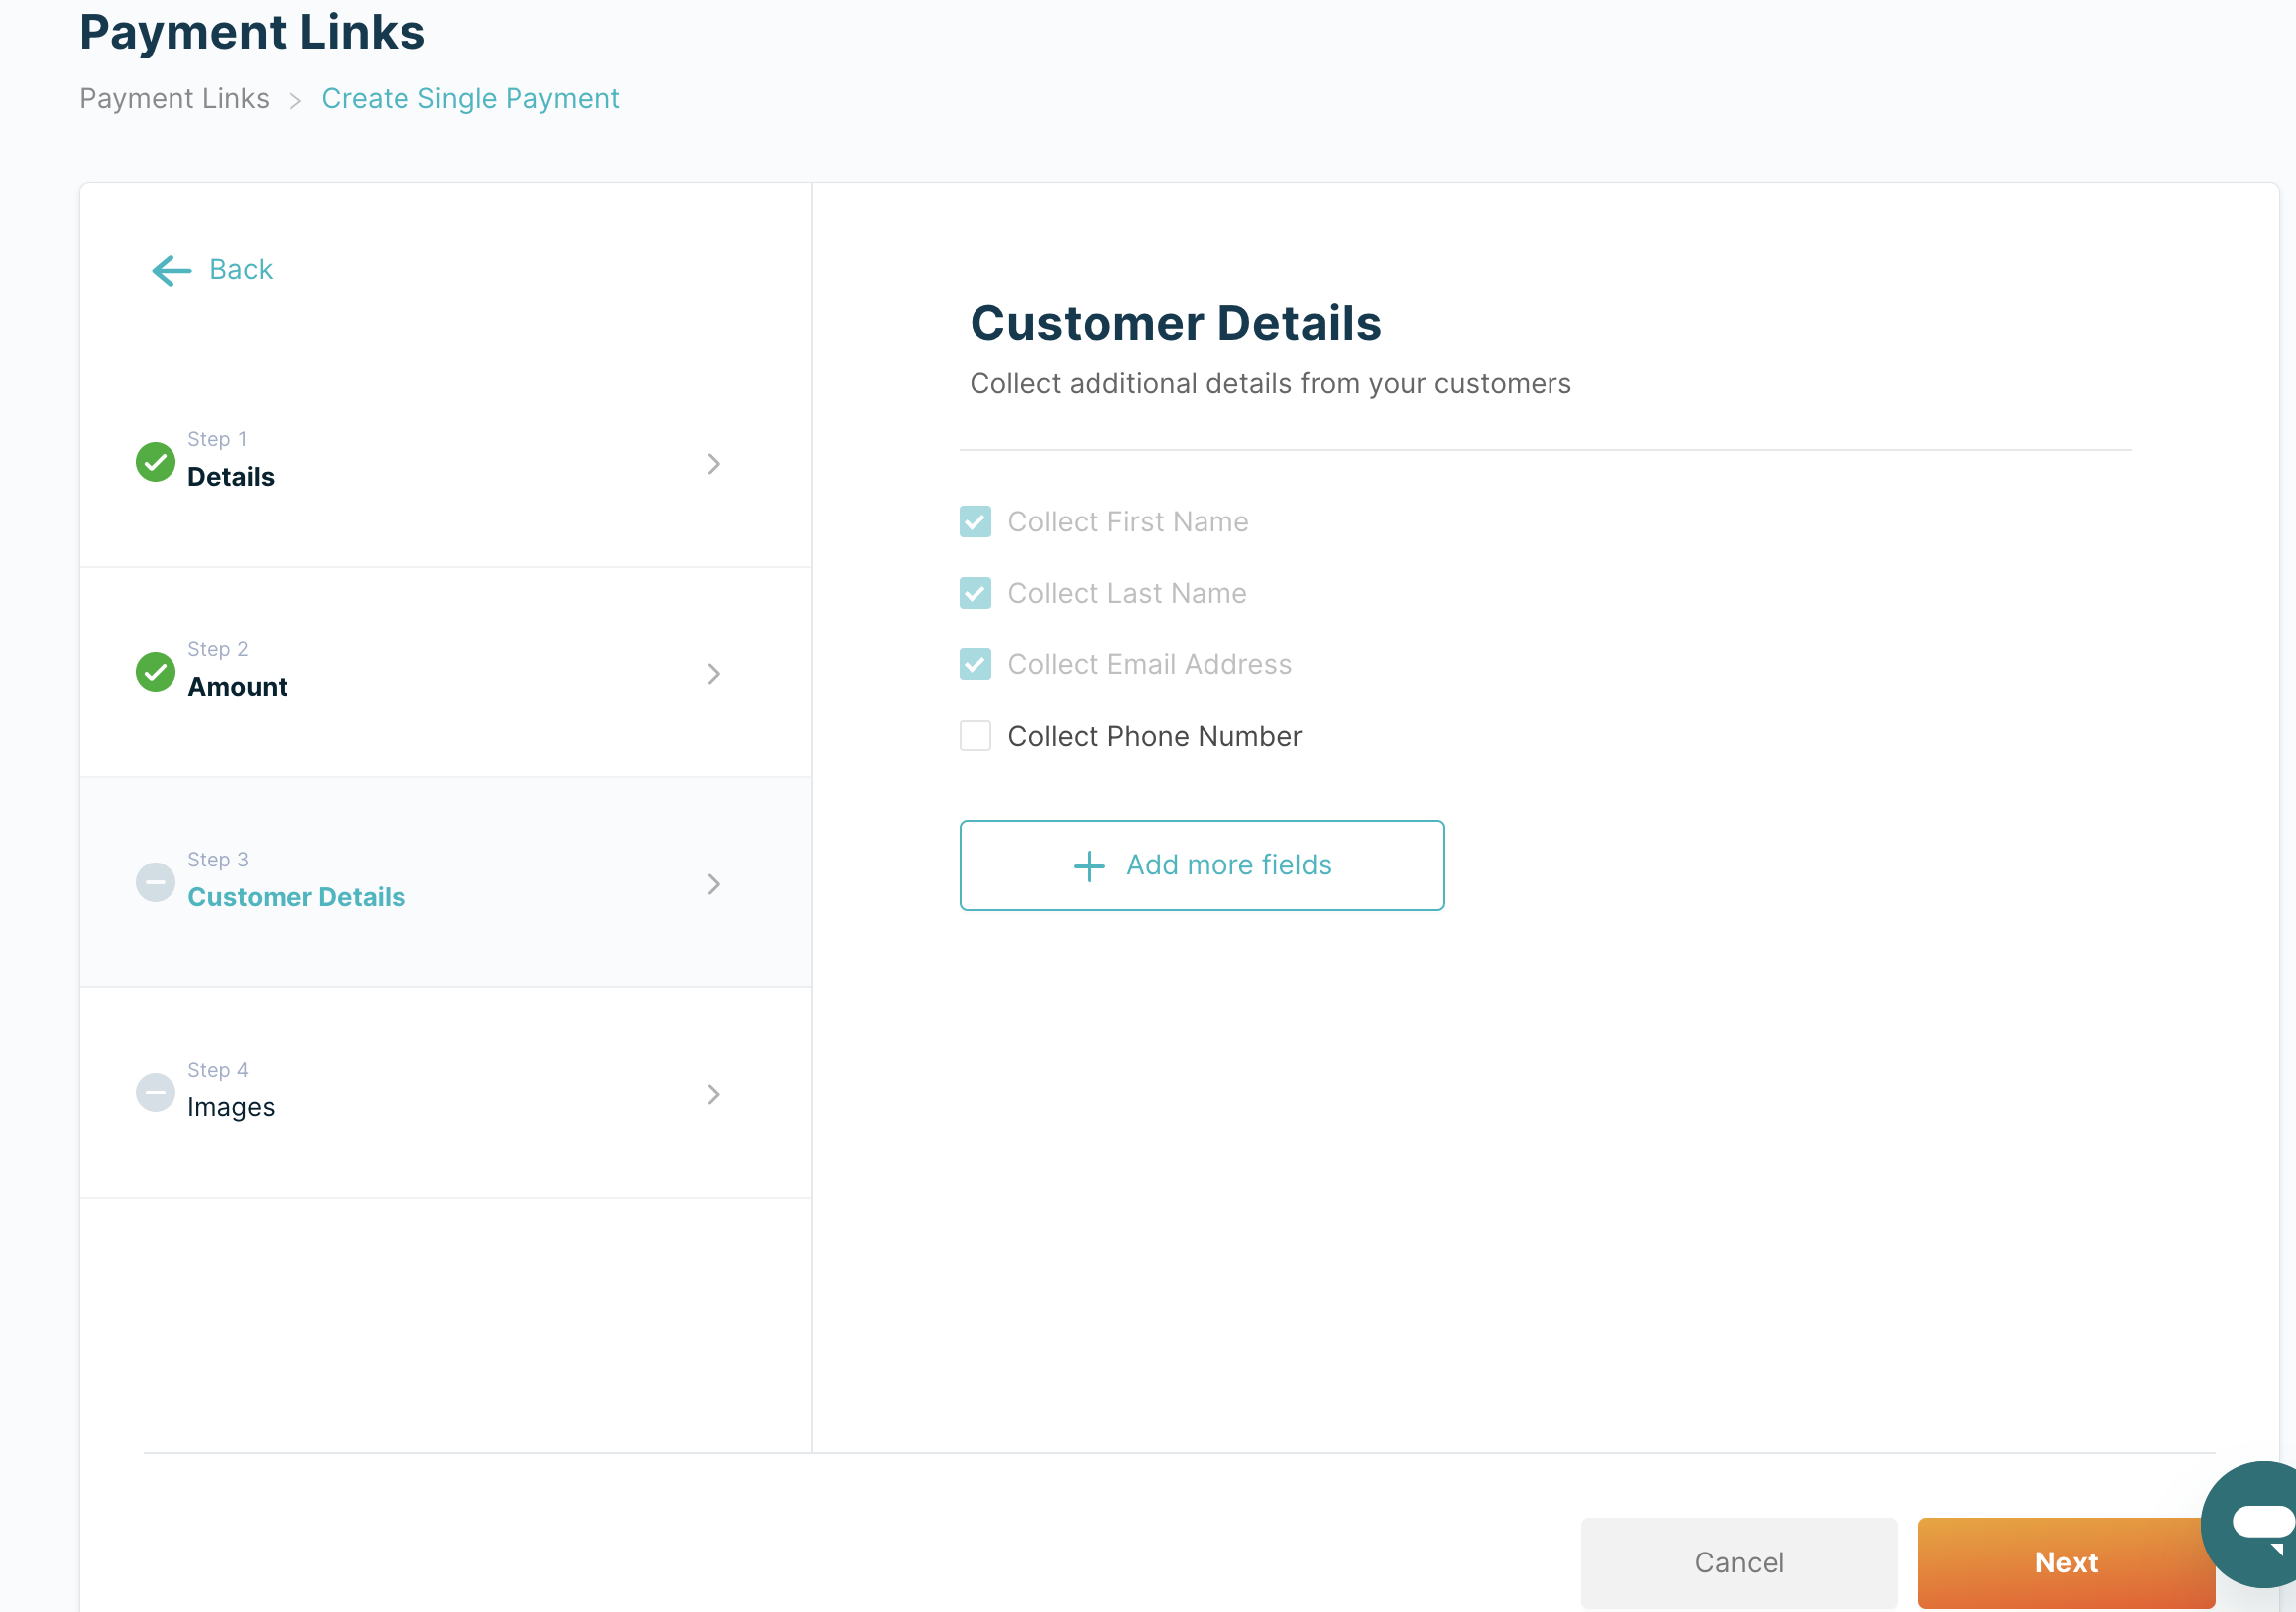Viewport: 2296px width, 1612px height.
Task: Toggle Collect First Name checkbox
Action: click(975, 522)
